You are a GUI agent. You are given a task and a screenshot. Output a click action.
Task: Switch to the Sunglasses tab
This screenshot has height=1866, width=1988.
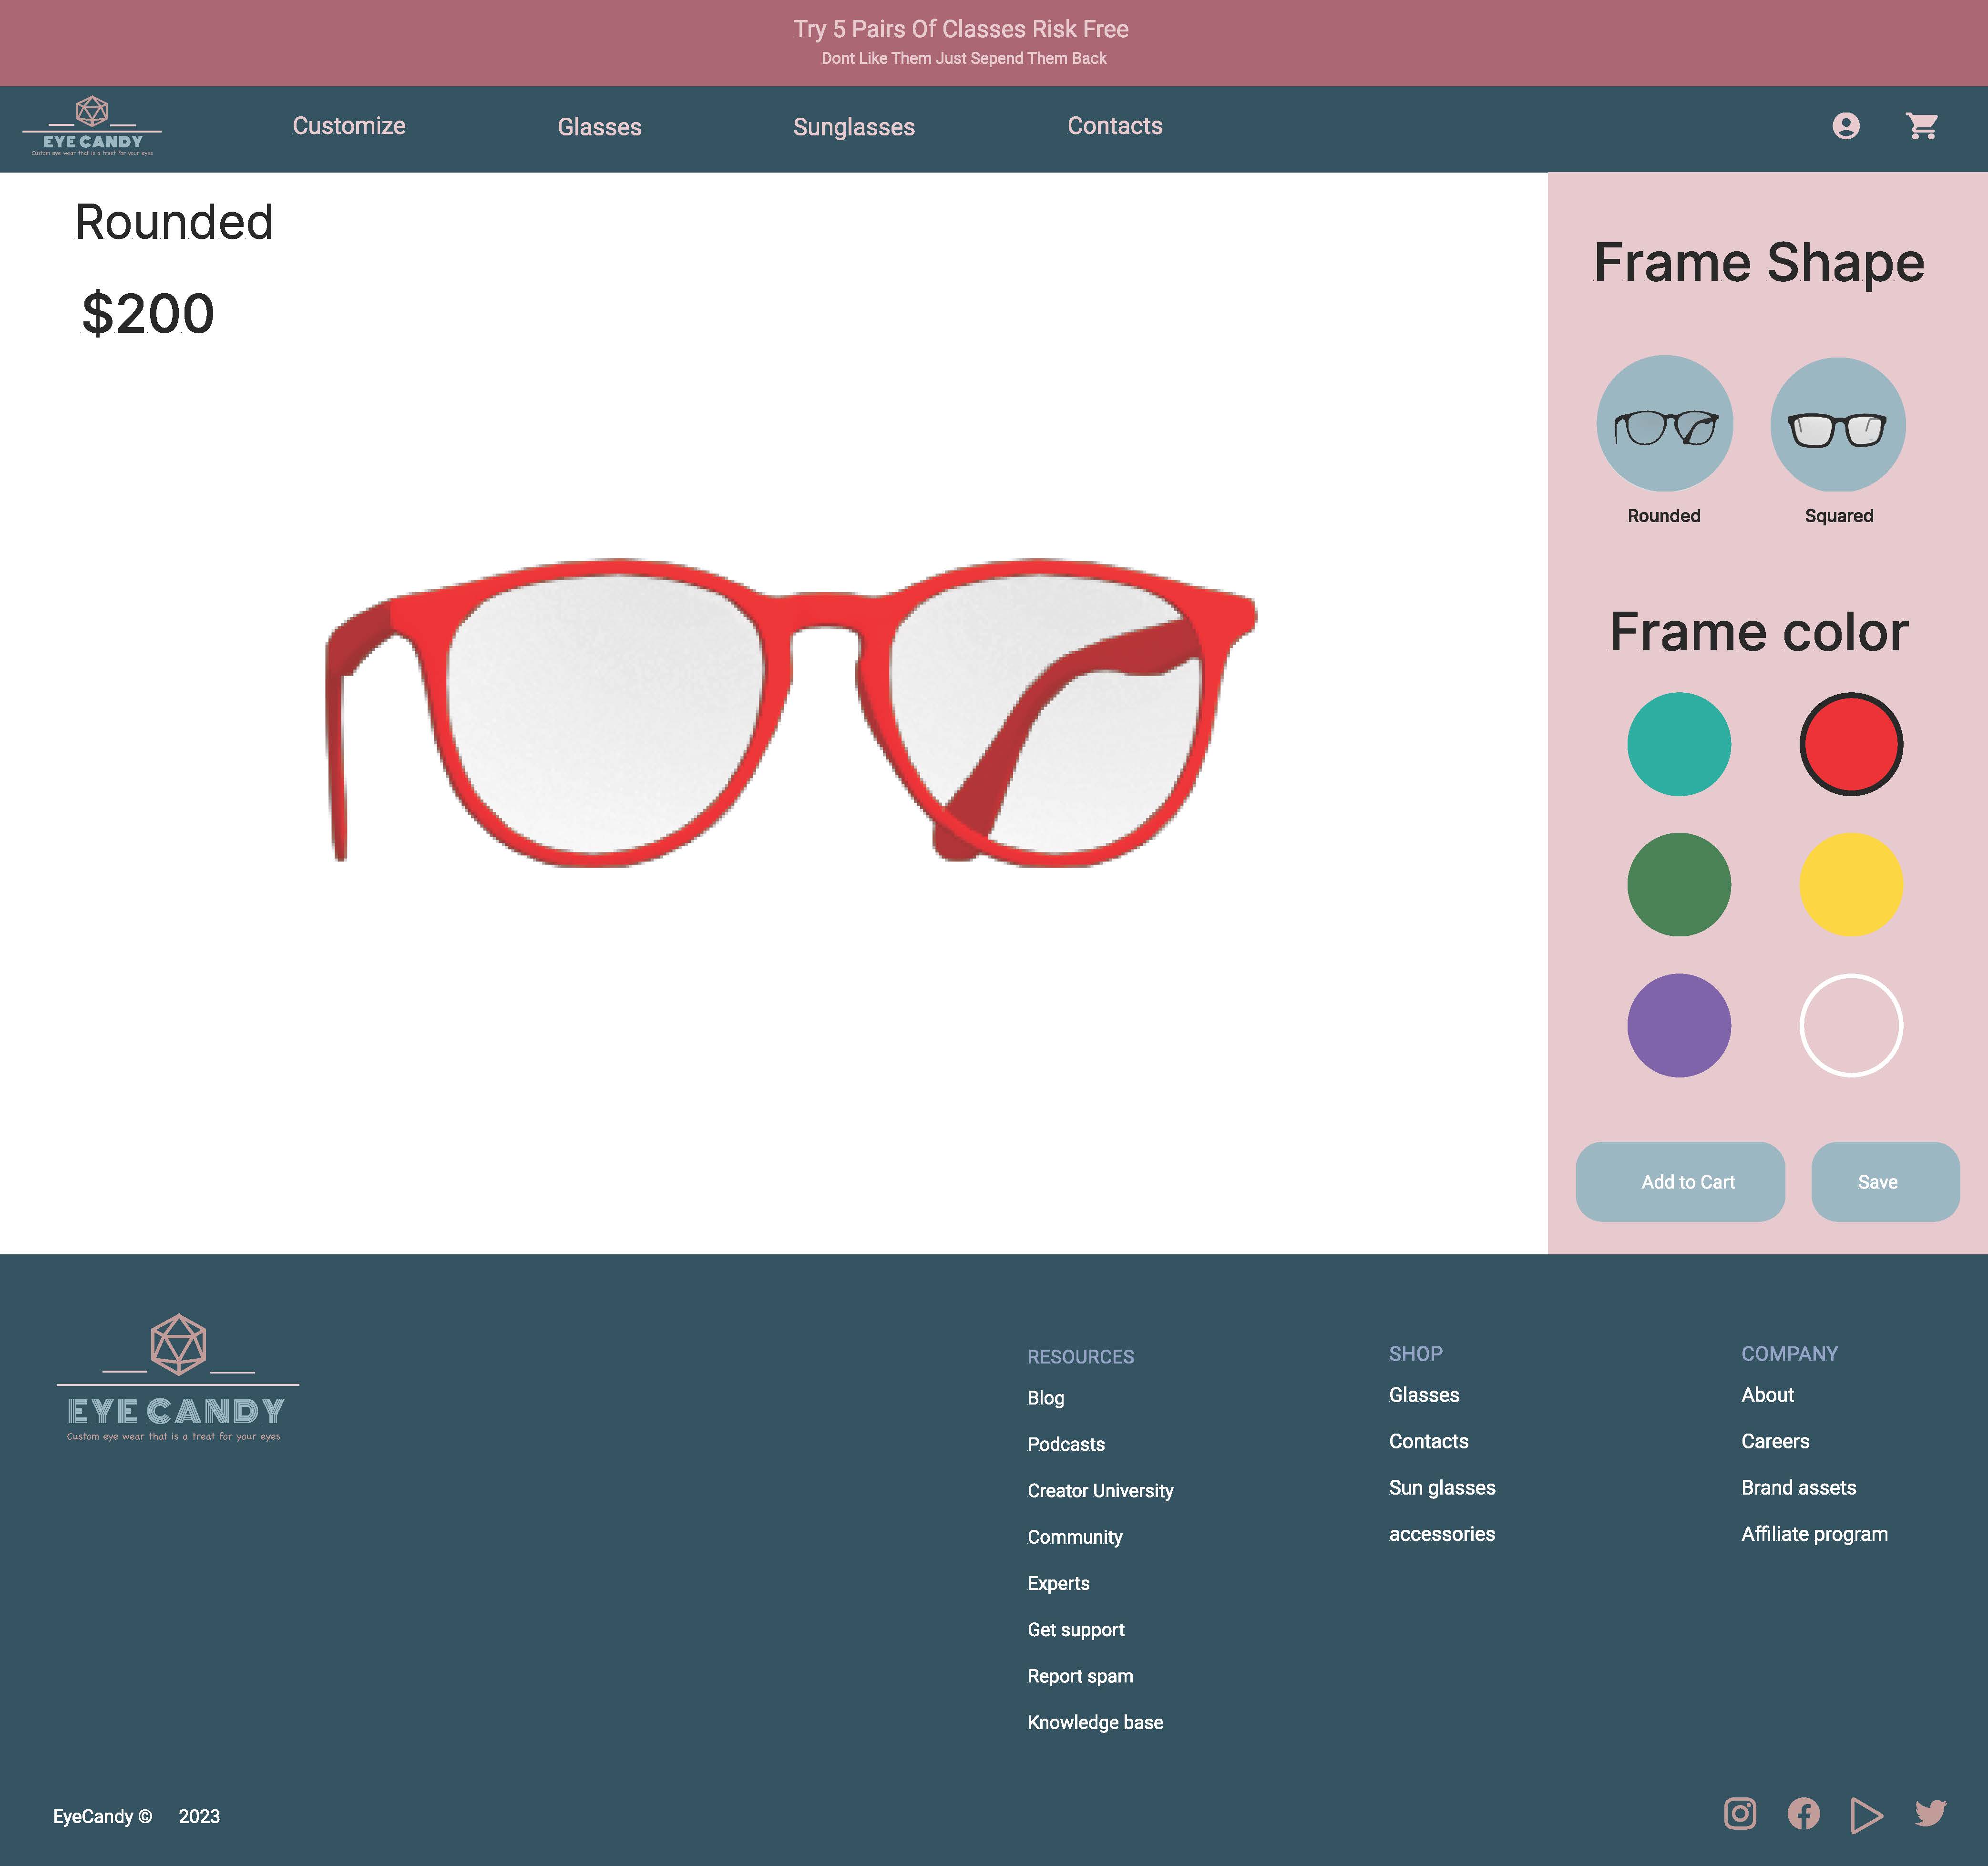click(854, 127)
